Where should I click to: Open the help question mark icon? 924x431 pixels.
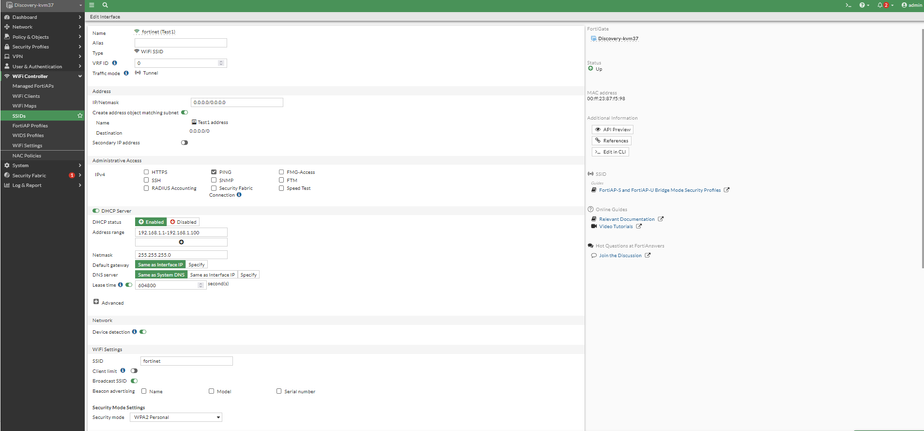point(862,4)
